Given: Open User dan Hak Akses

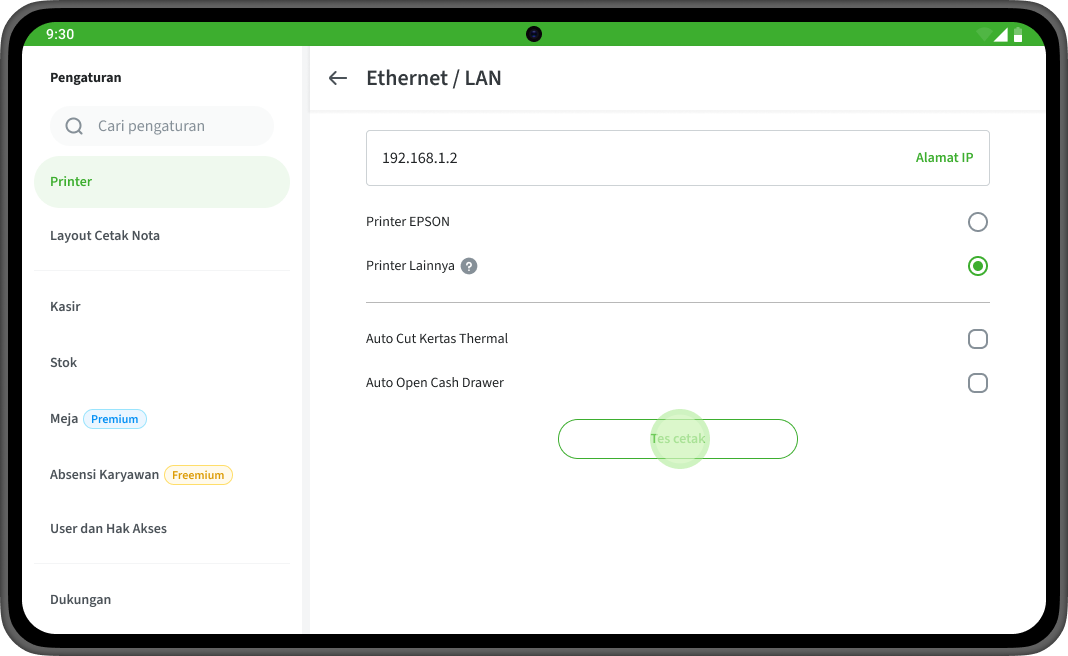Looking at the screenshot, I should [108, 529].
